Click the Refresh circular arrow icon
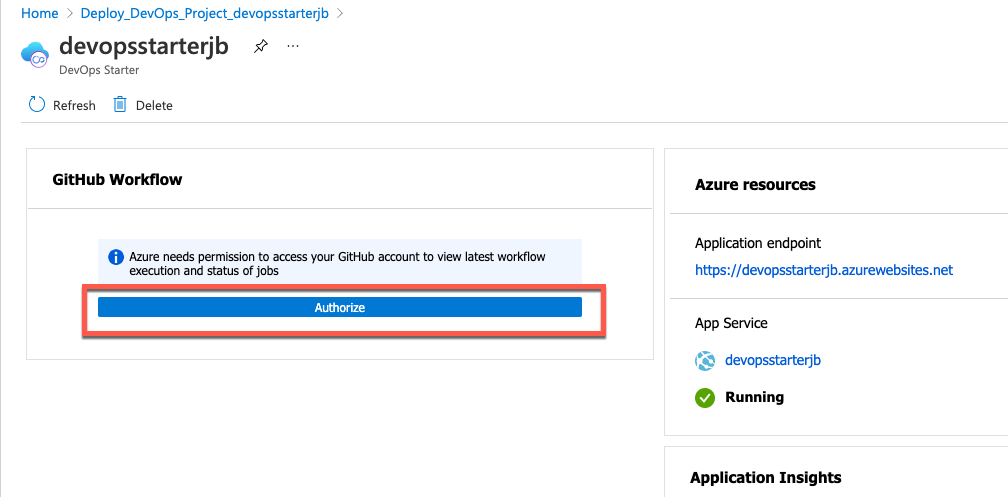This screenshot has width=1008, height=497. click(x=37, y=105)
